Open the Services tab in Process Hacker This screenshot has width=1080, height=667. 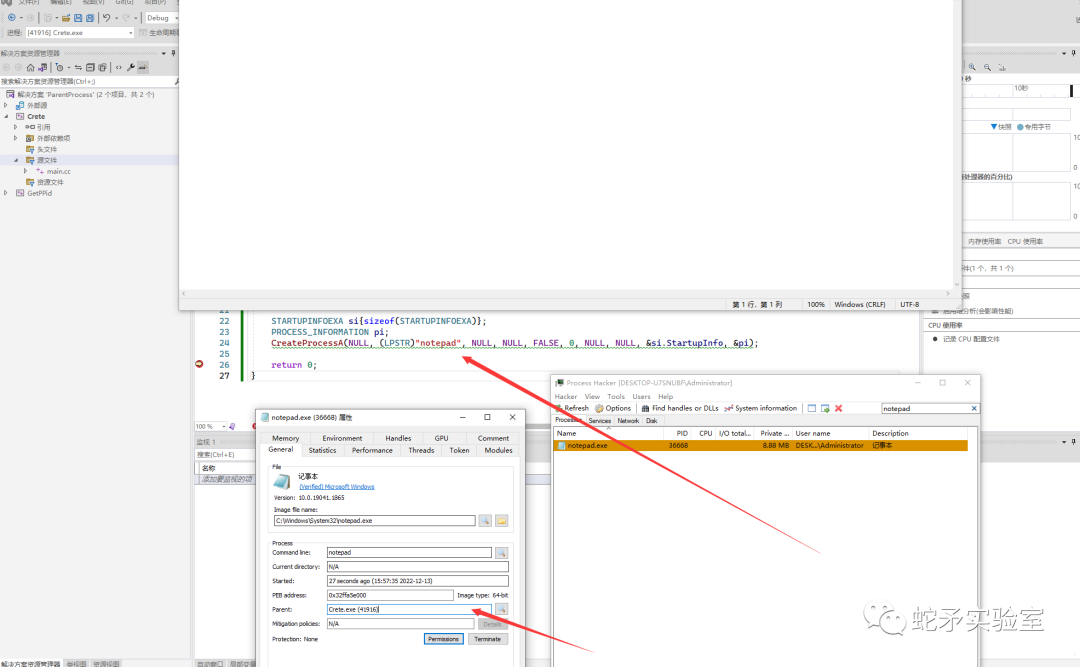[599, 420]
